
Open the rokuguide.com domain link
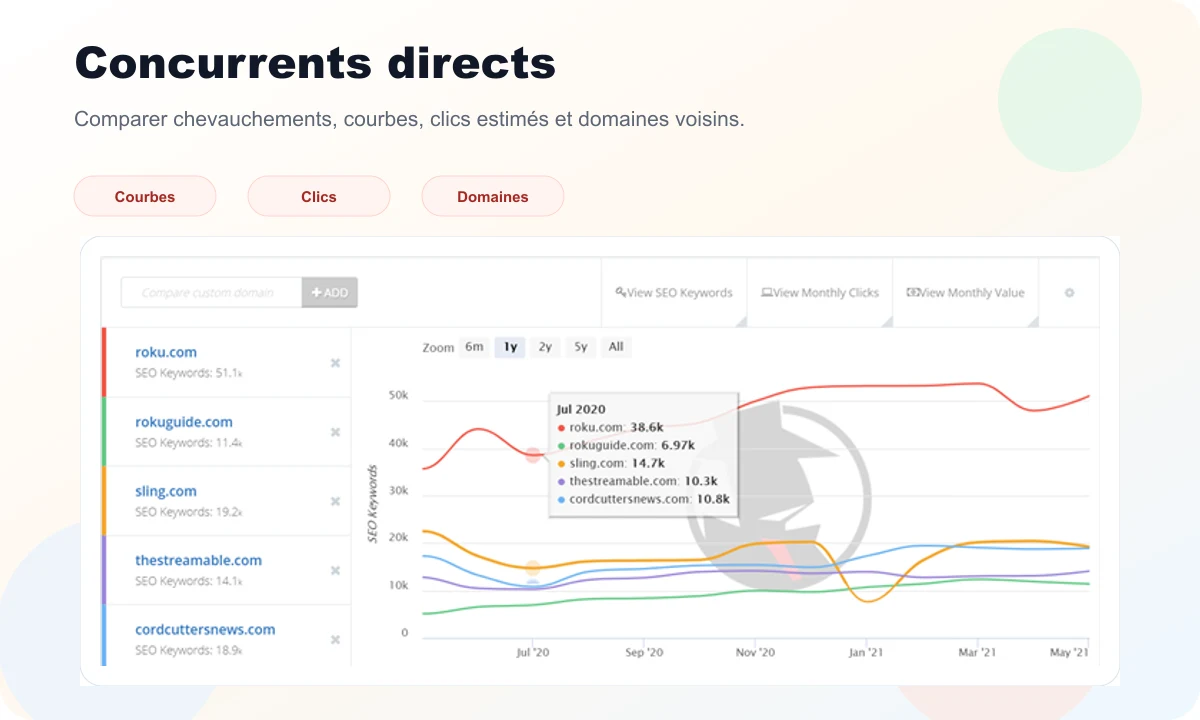click(x=184, y=422)
